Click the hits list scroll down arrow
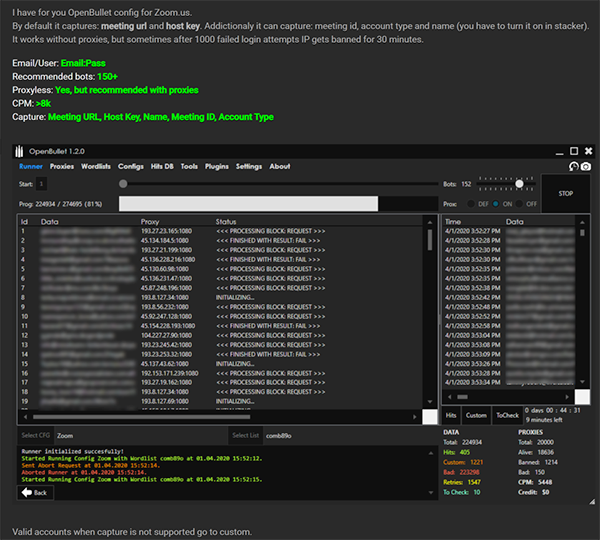 click(x=582, y=382)
